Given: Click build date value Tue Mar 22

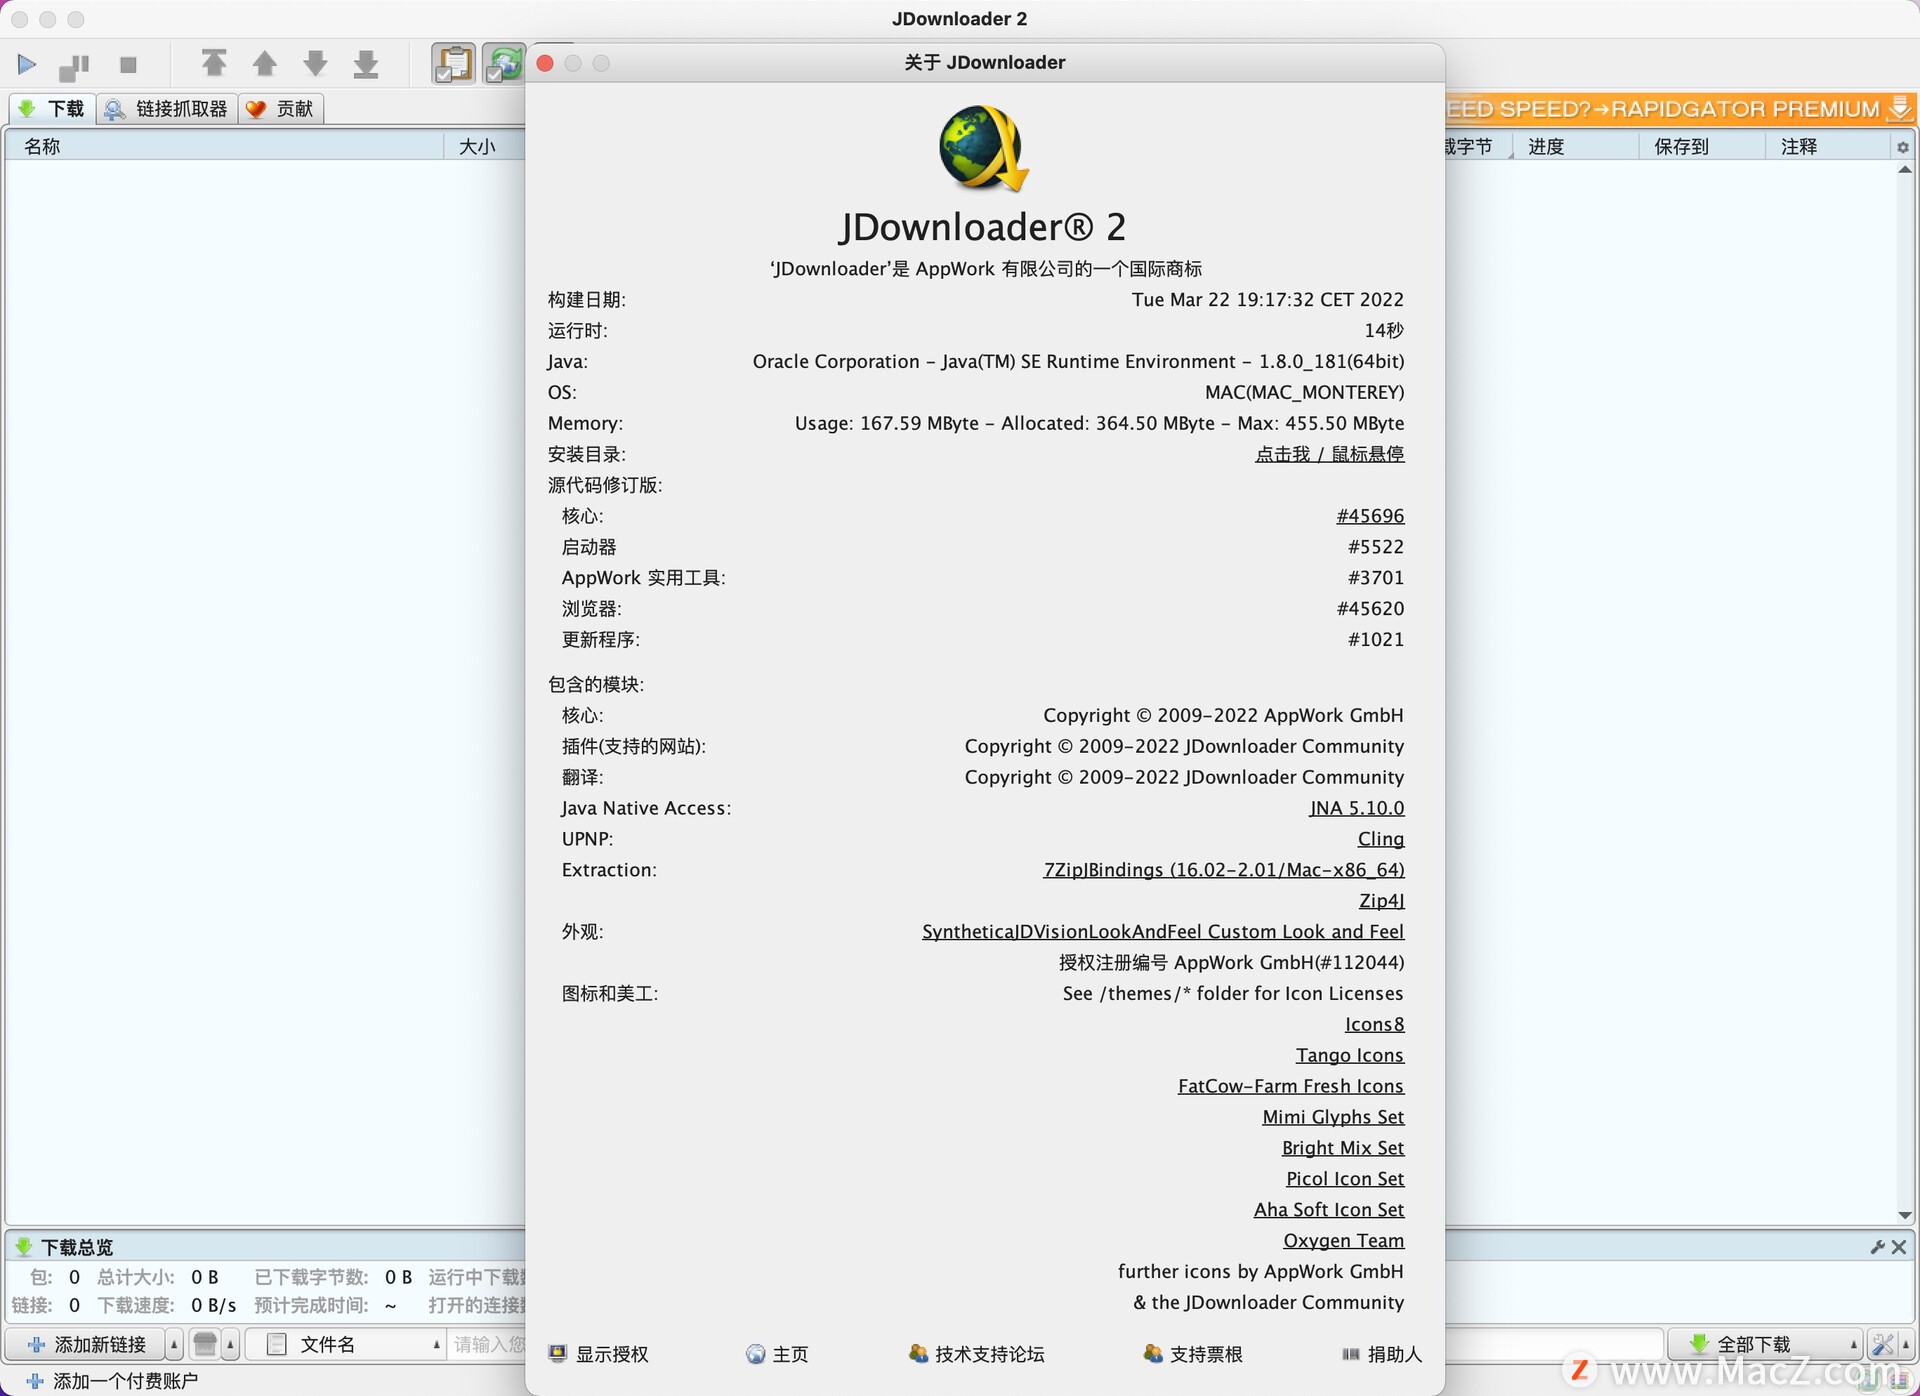Looking at the screenshot, I should coord(1267,300).
